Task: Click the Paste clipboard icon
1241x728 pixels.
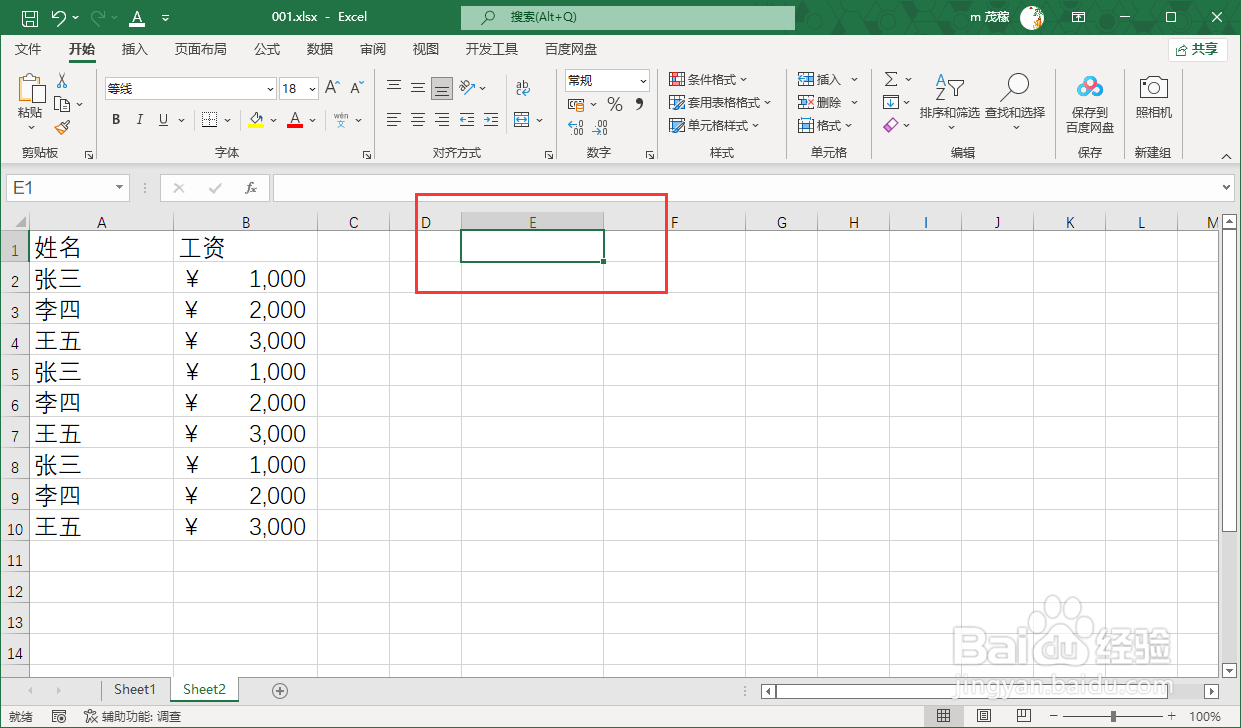Action: coord(31,89)
